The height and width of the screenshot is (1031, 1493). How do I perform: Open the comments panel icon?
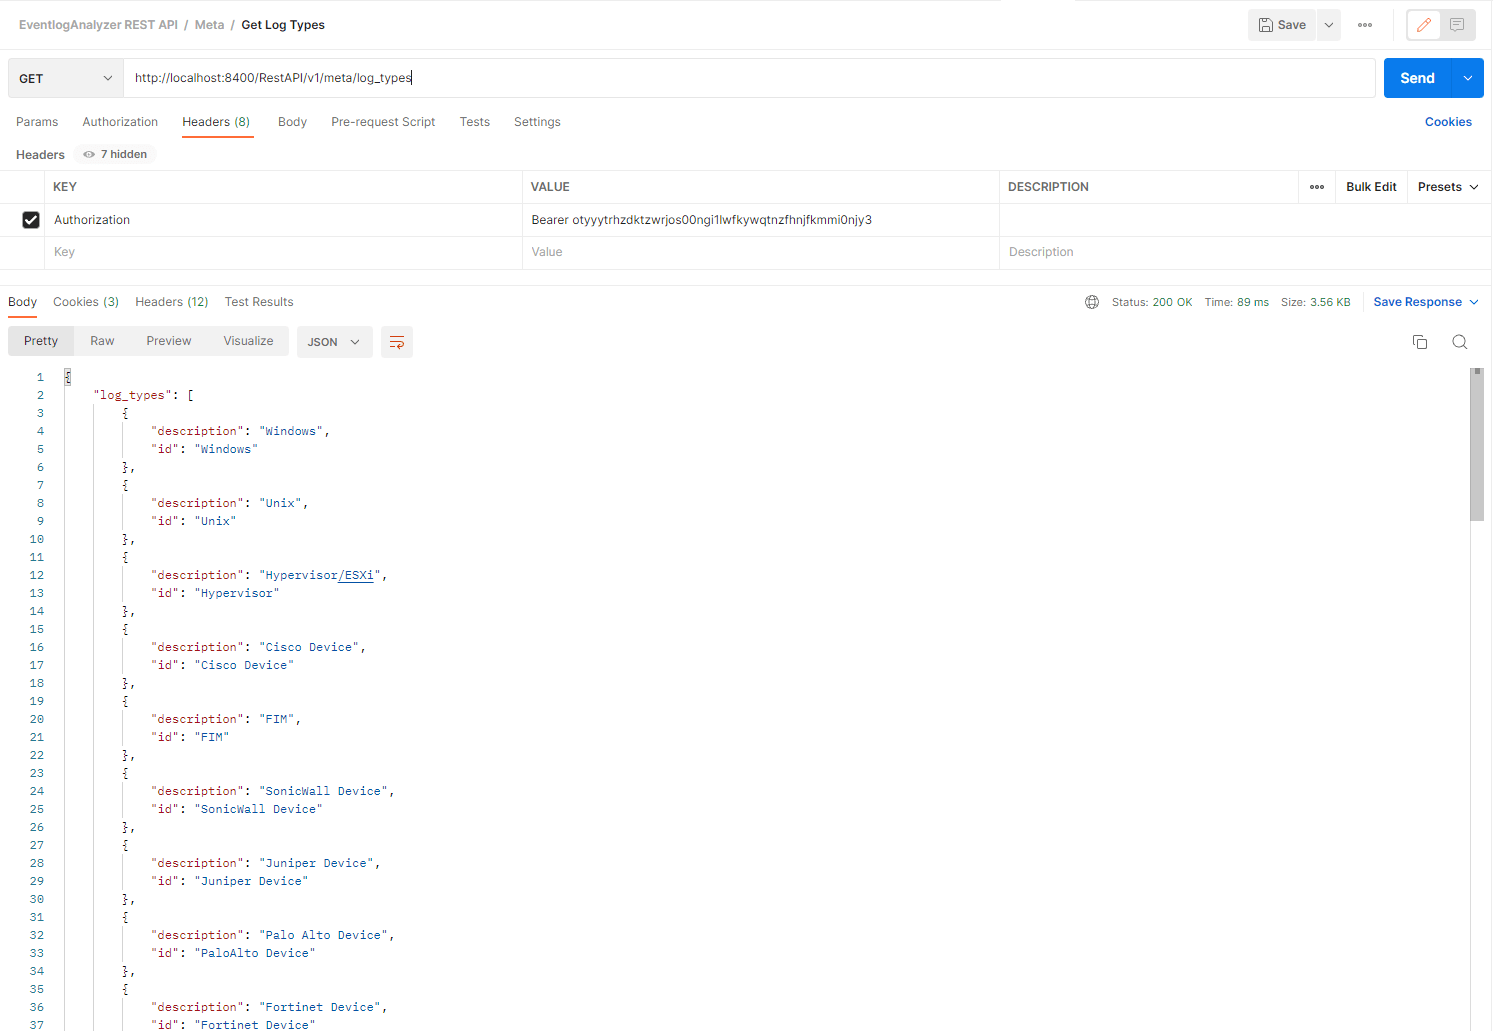tap(1456, 24)
